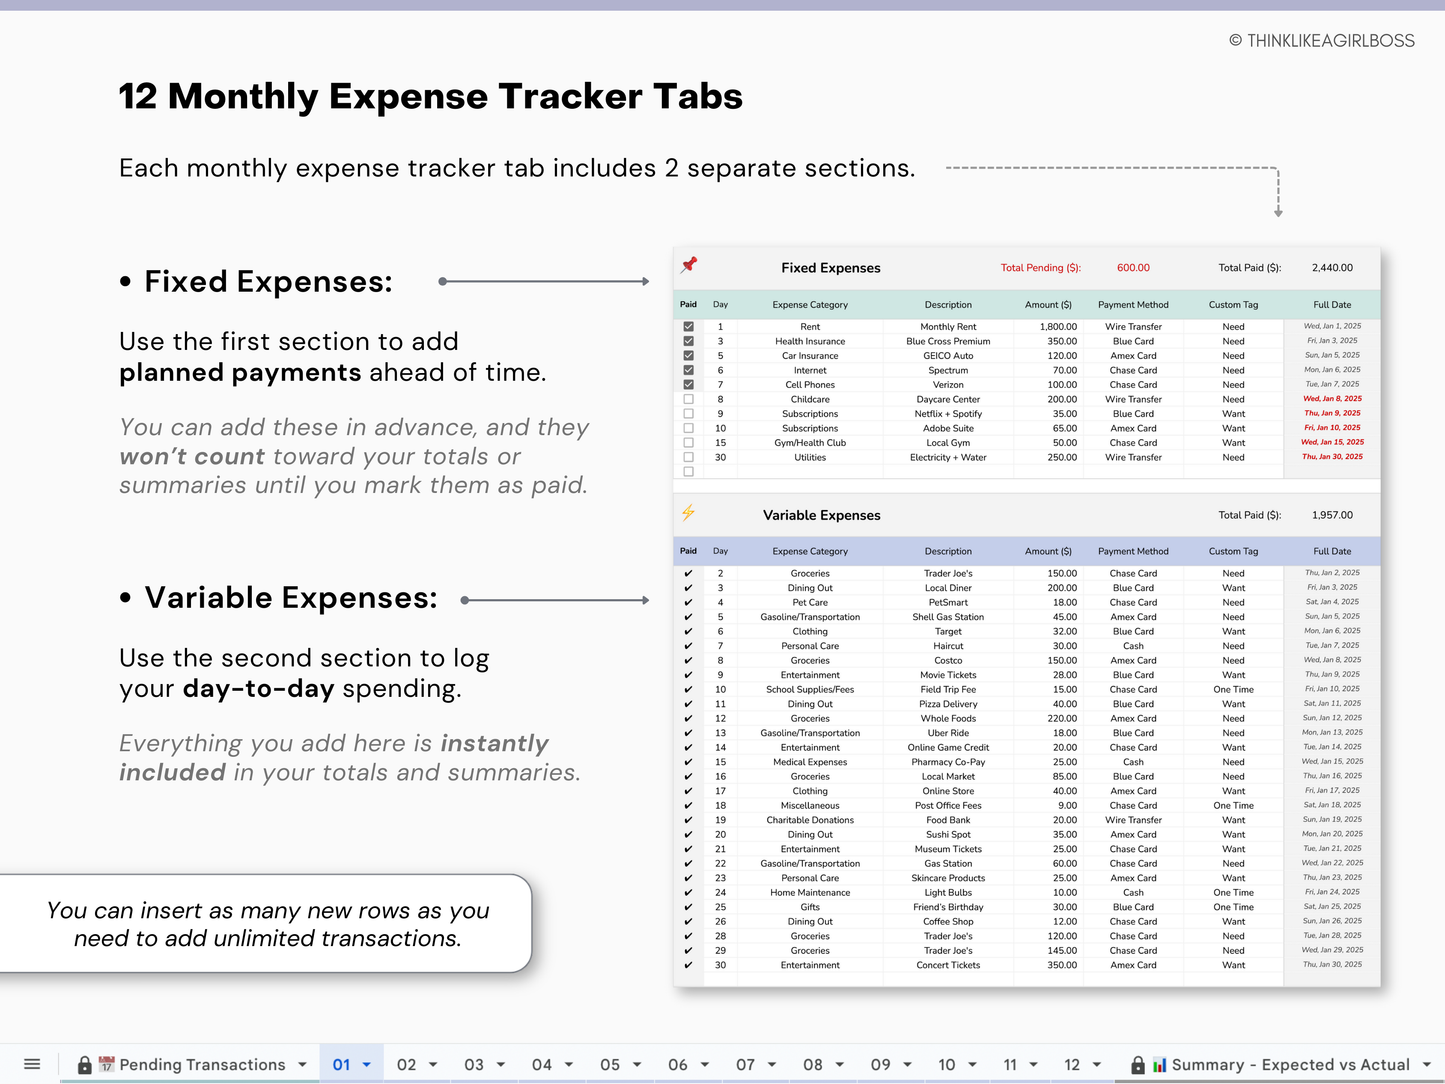Mark the Netflix + Spotify subscription as paid
The image size is (1445, 1084).
coord(688,413)
